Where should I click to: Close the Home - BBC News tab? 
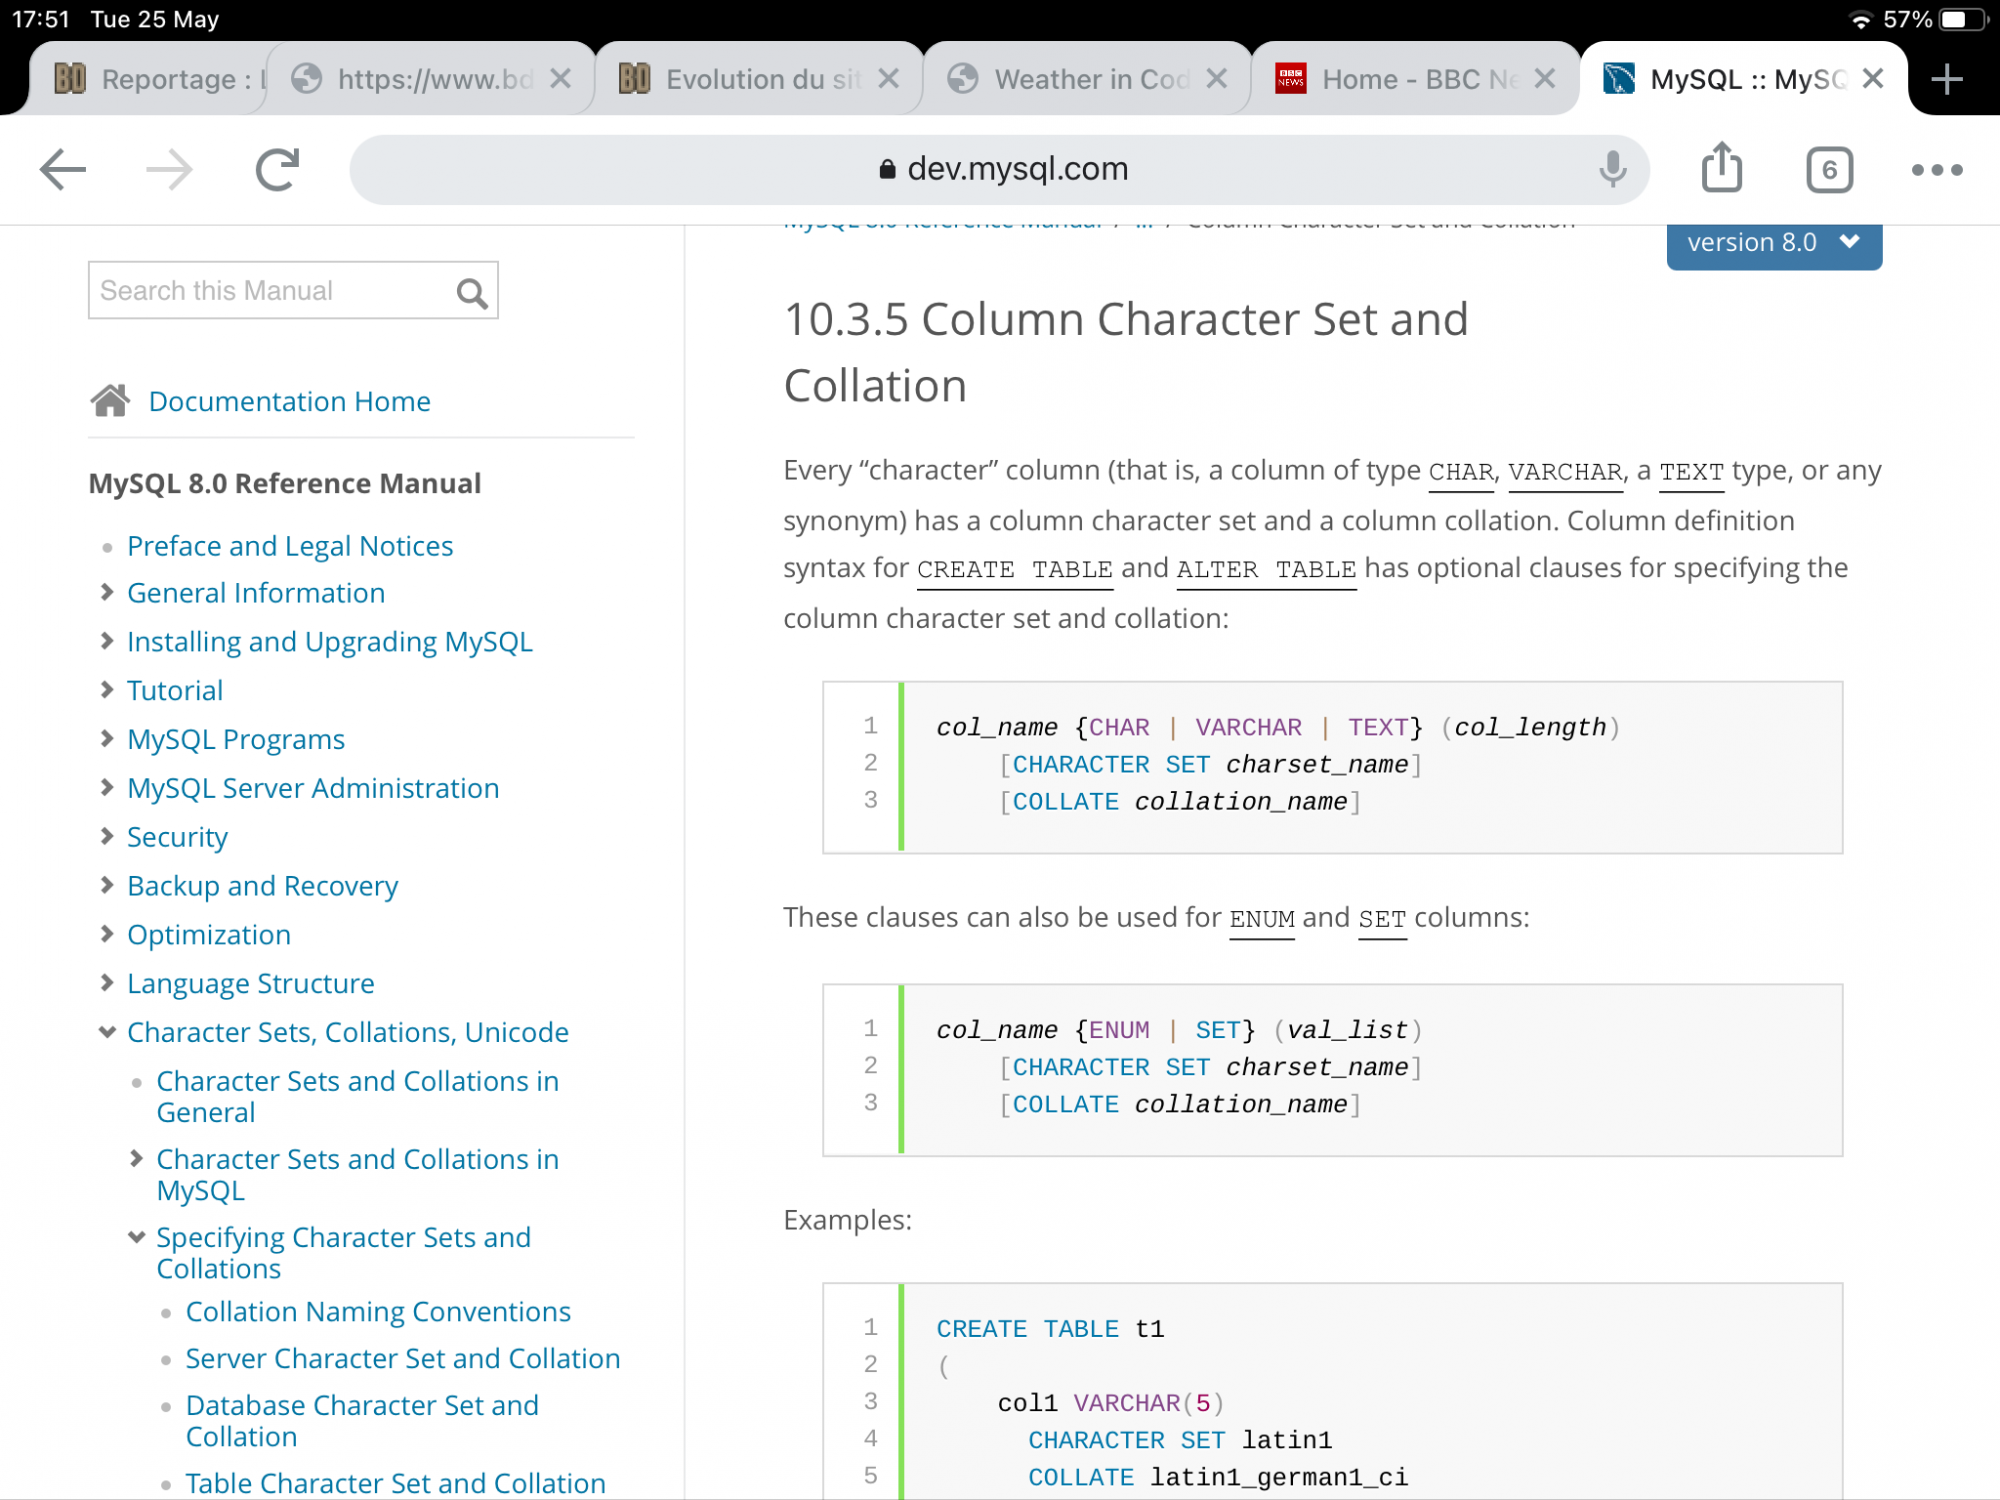pyautogui.click(x=1544, y=79)
